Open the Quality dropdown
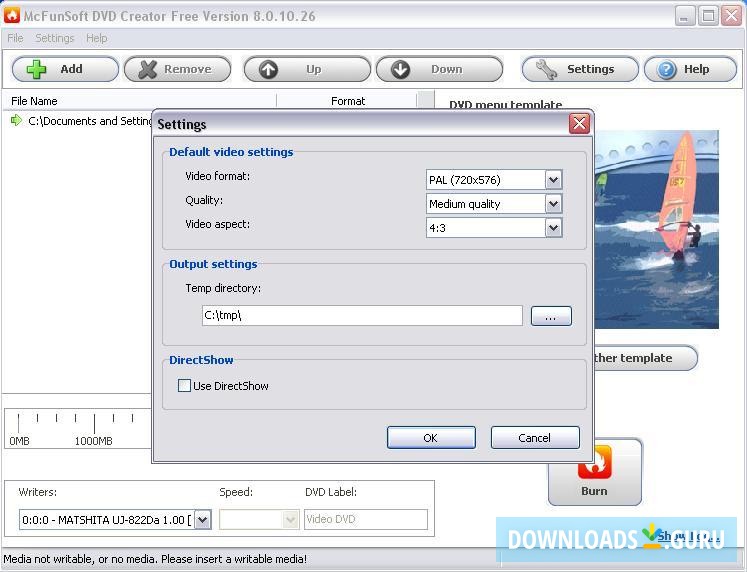The image size is (747, 572). click(x=554, y=204)
